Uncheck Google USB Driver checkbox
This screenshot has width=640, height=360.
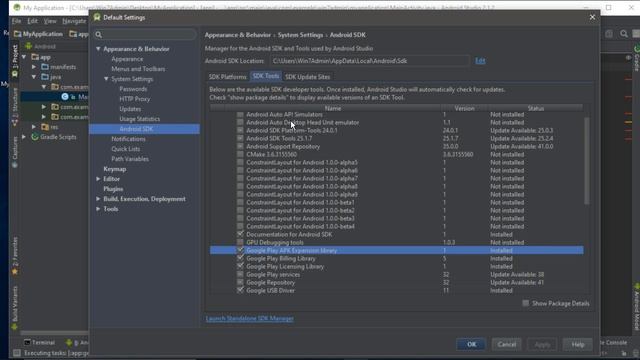(240, 290)
